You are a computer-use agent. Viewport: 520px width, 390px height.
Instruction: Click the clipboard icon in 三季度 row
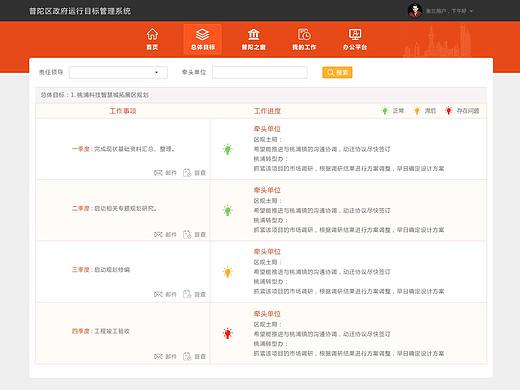tap(187, 294)
